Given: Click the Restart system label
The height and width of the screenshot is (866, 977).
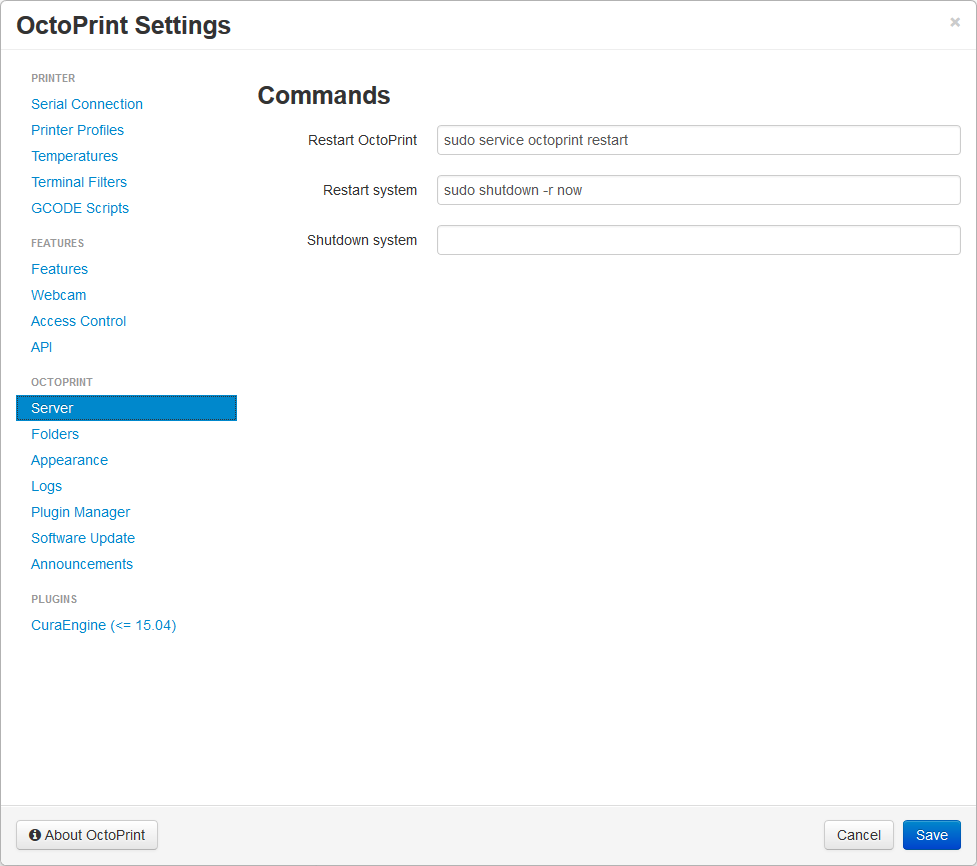Looking at the screenshot, I should point(370,190).
